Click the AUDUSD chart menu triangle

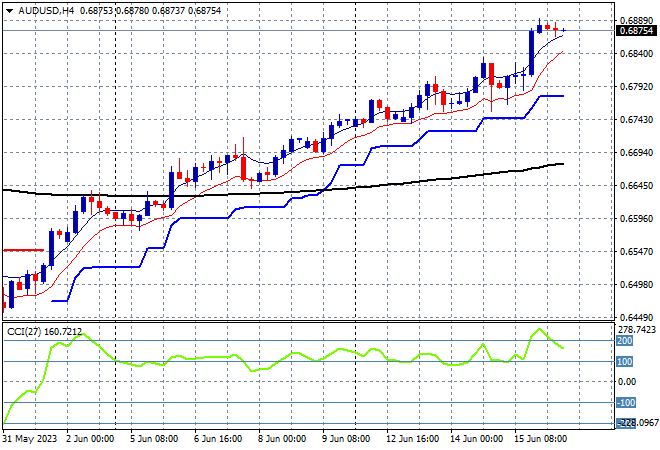point(9,11)
